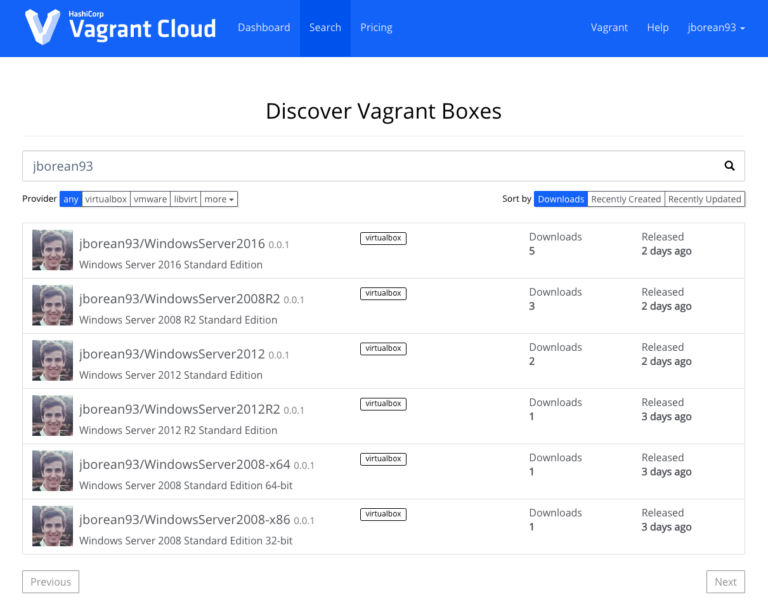Image resolution: width=768 pixels, height=604 pixels.
Task: Click the virtualbox tag on WindowsServer2008-x86 row
Action: point(383,514)
